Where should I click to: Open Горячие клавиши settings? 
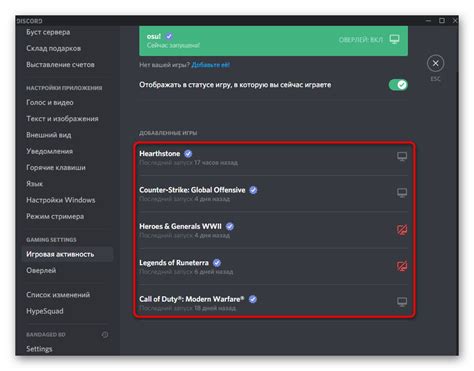[x=56, y=168]
